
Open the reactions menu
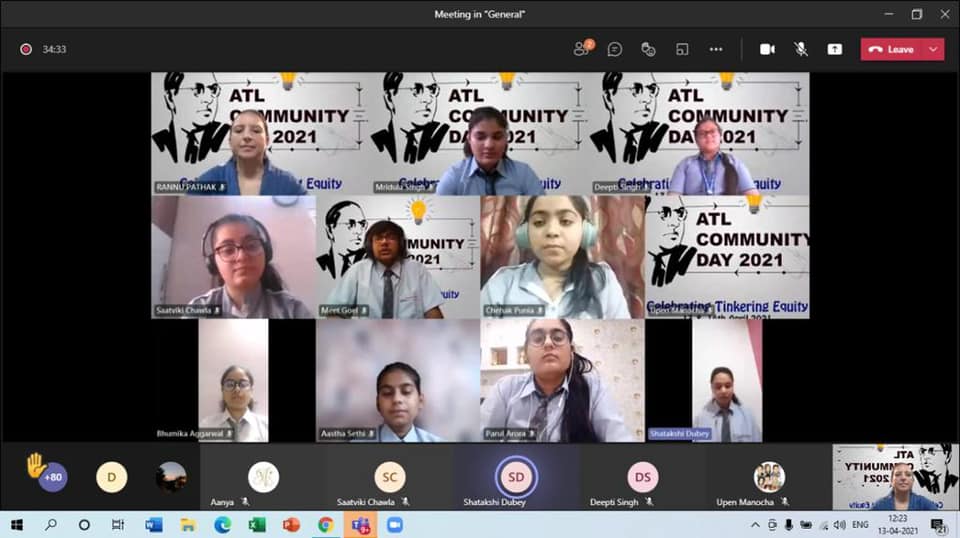(648, 49)
